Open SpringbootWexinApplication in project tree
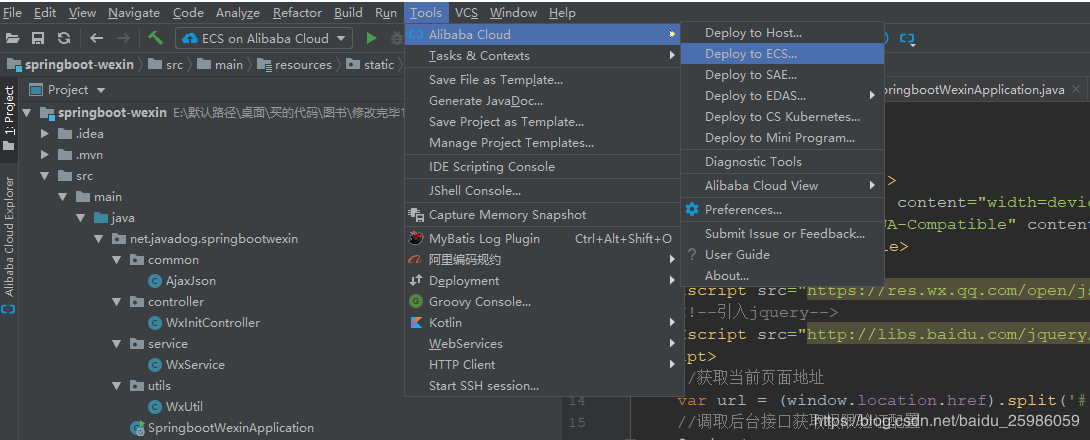 230,428
